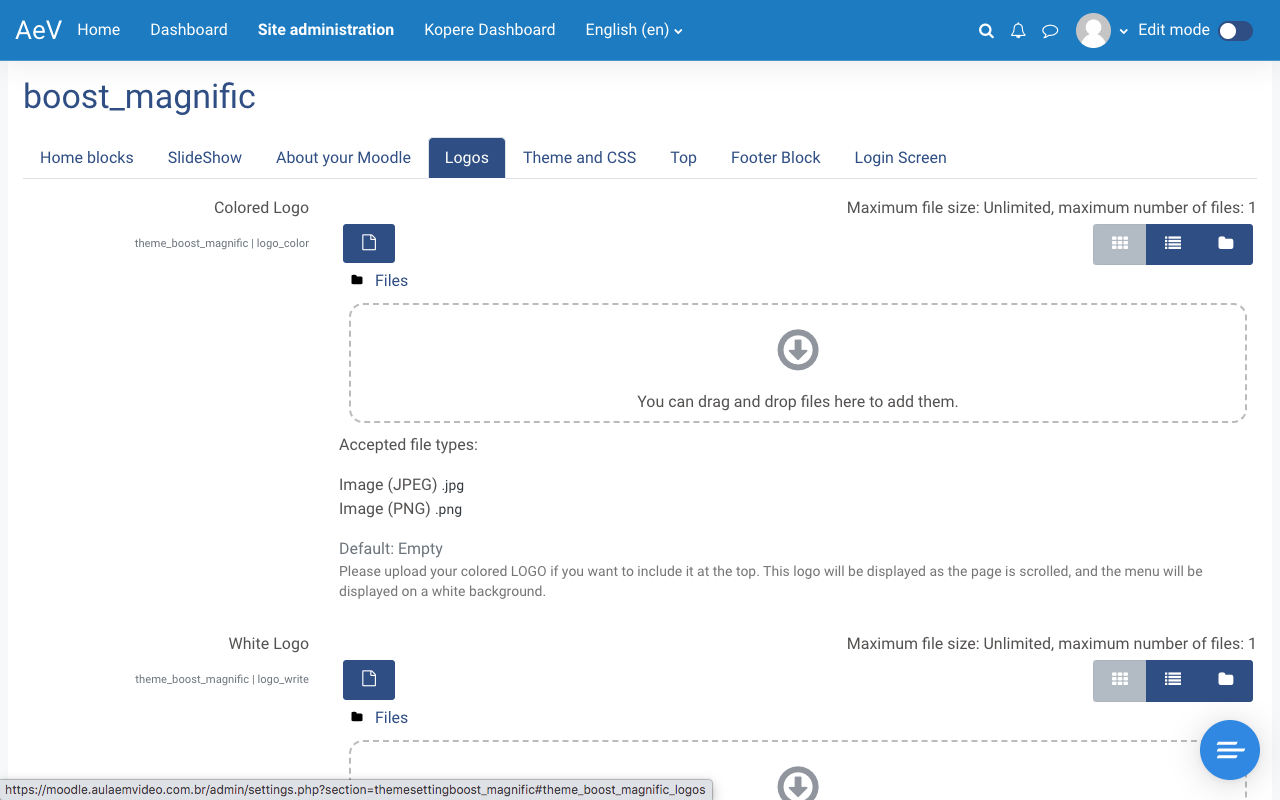Click the Colored Logo drag and drop area
Viewport: 1280px width, 800px height.
(x=797, y=363)
